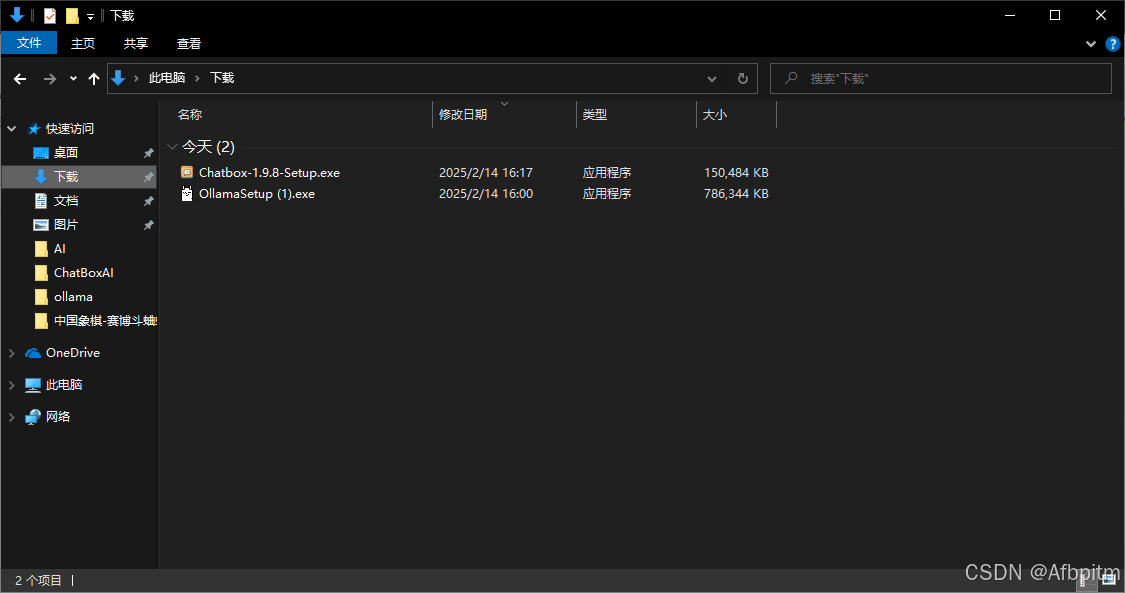Open the recent locations dropdown arrow
Screen dimensions: 1125x593
pos(73,78)
